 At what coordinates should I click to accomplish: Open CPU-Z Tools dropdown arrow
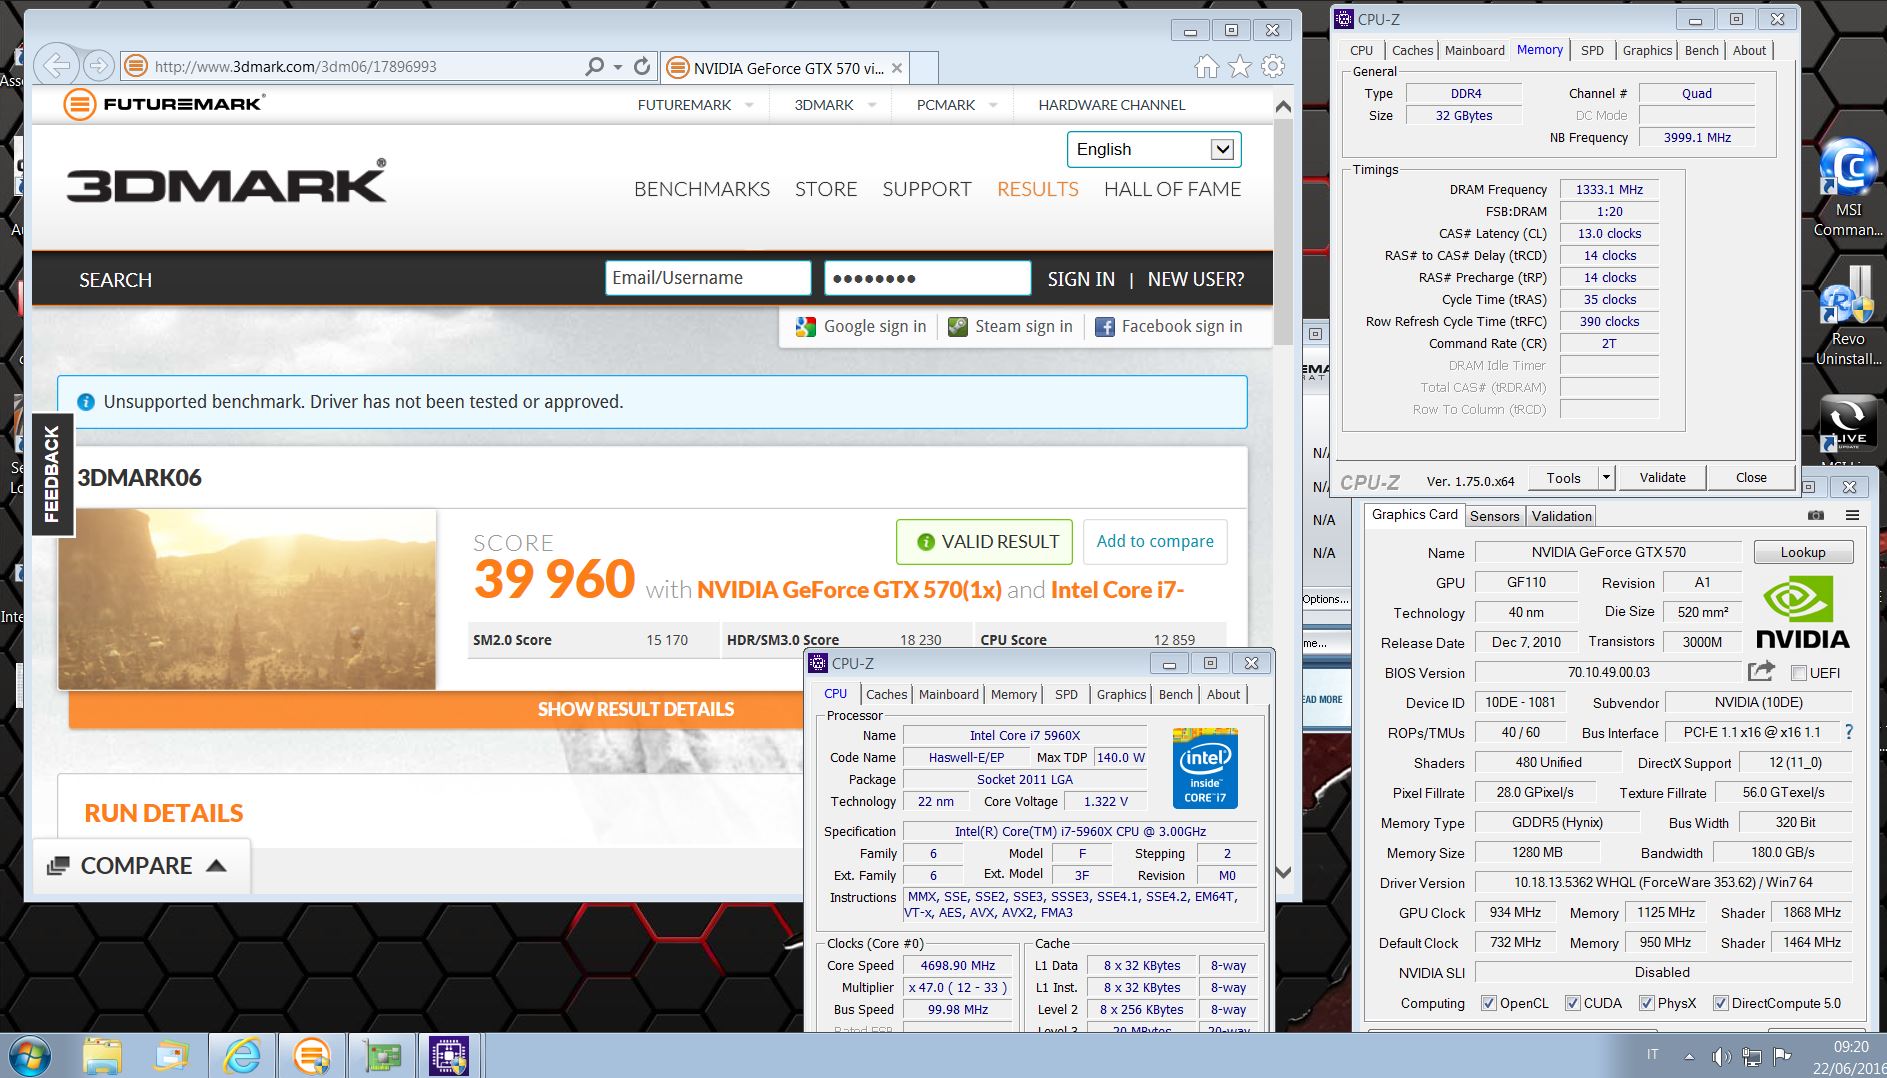[1606, 478]
